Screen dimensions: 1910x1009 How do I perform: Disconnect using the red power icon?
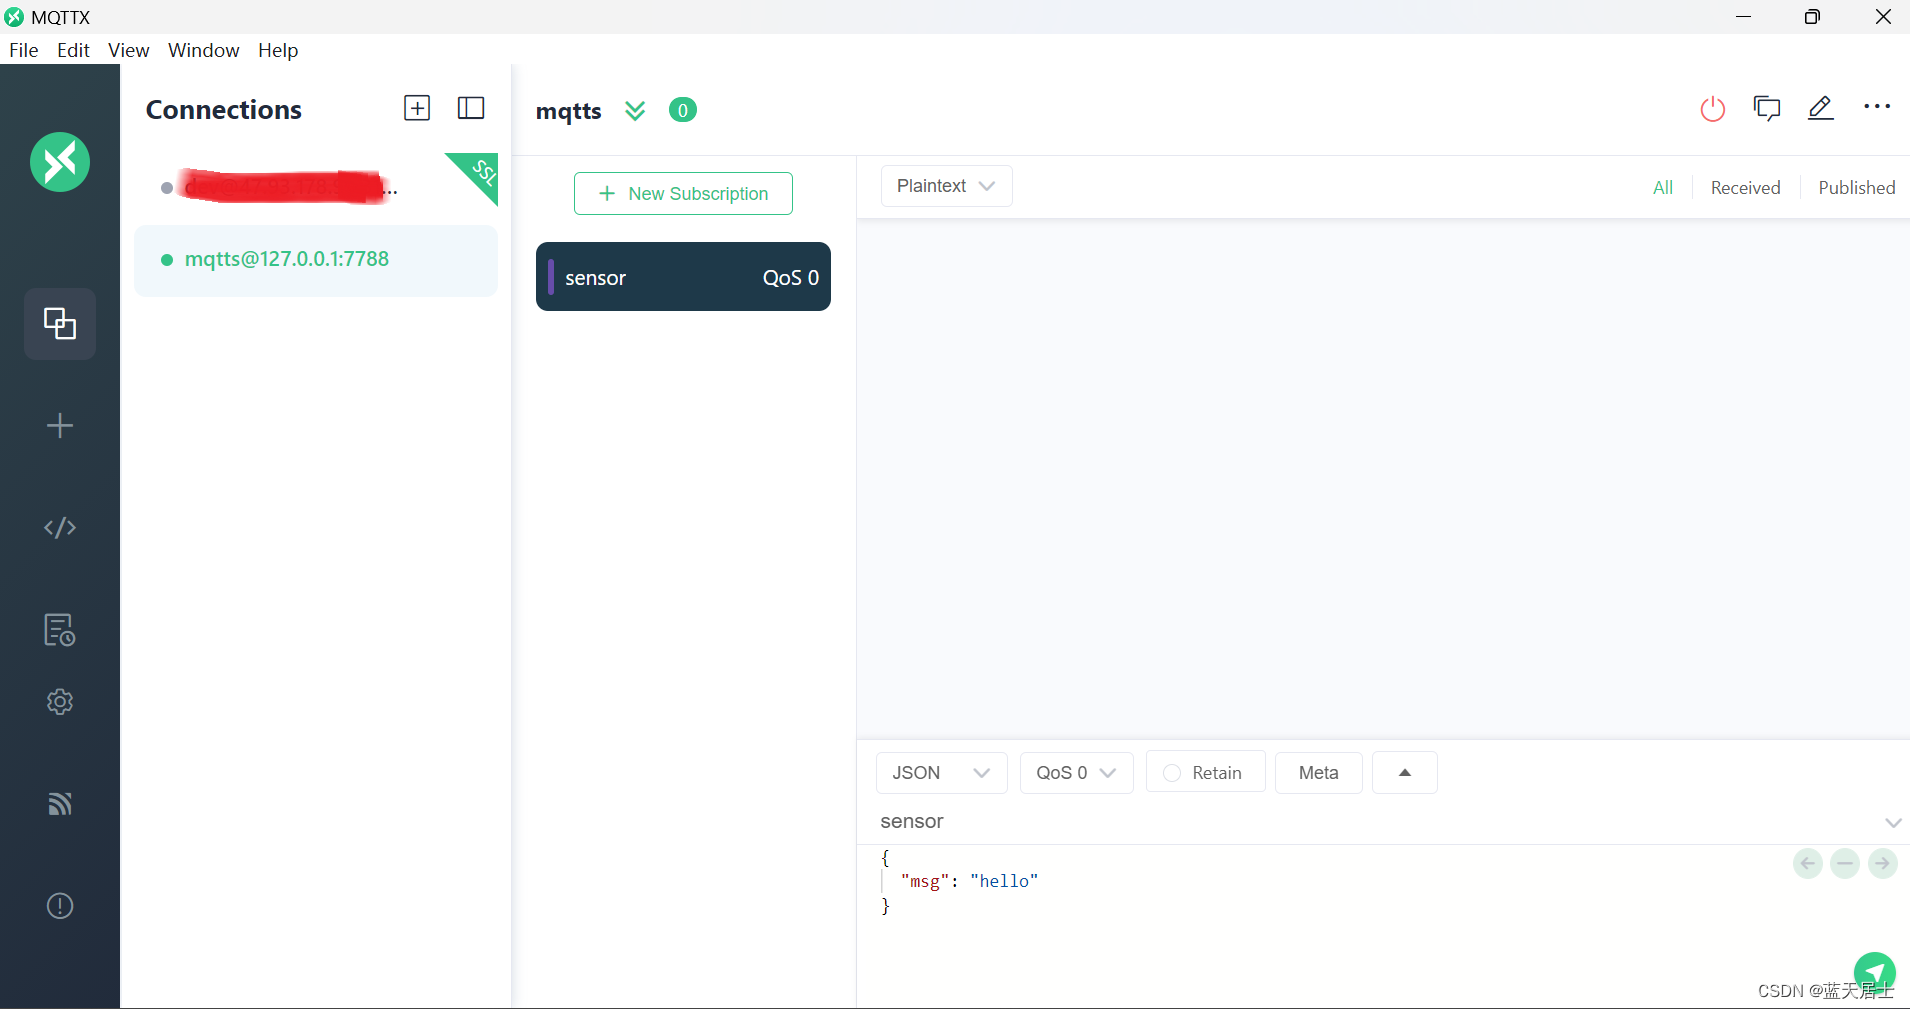click(x=1713, y=108)
